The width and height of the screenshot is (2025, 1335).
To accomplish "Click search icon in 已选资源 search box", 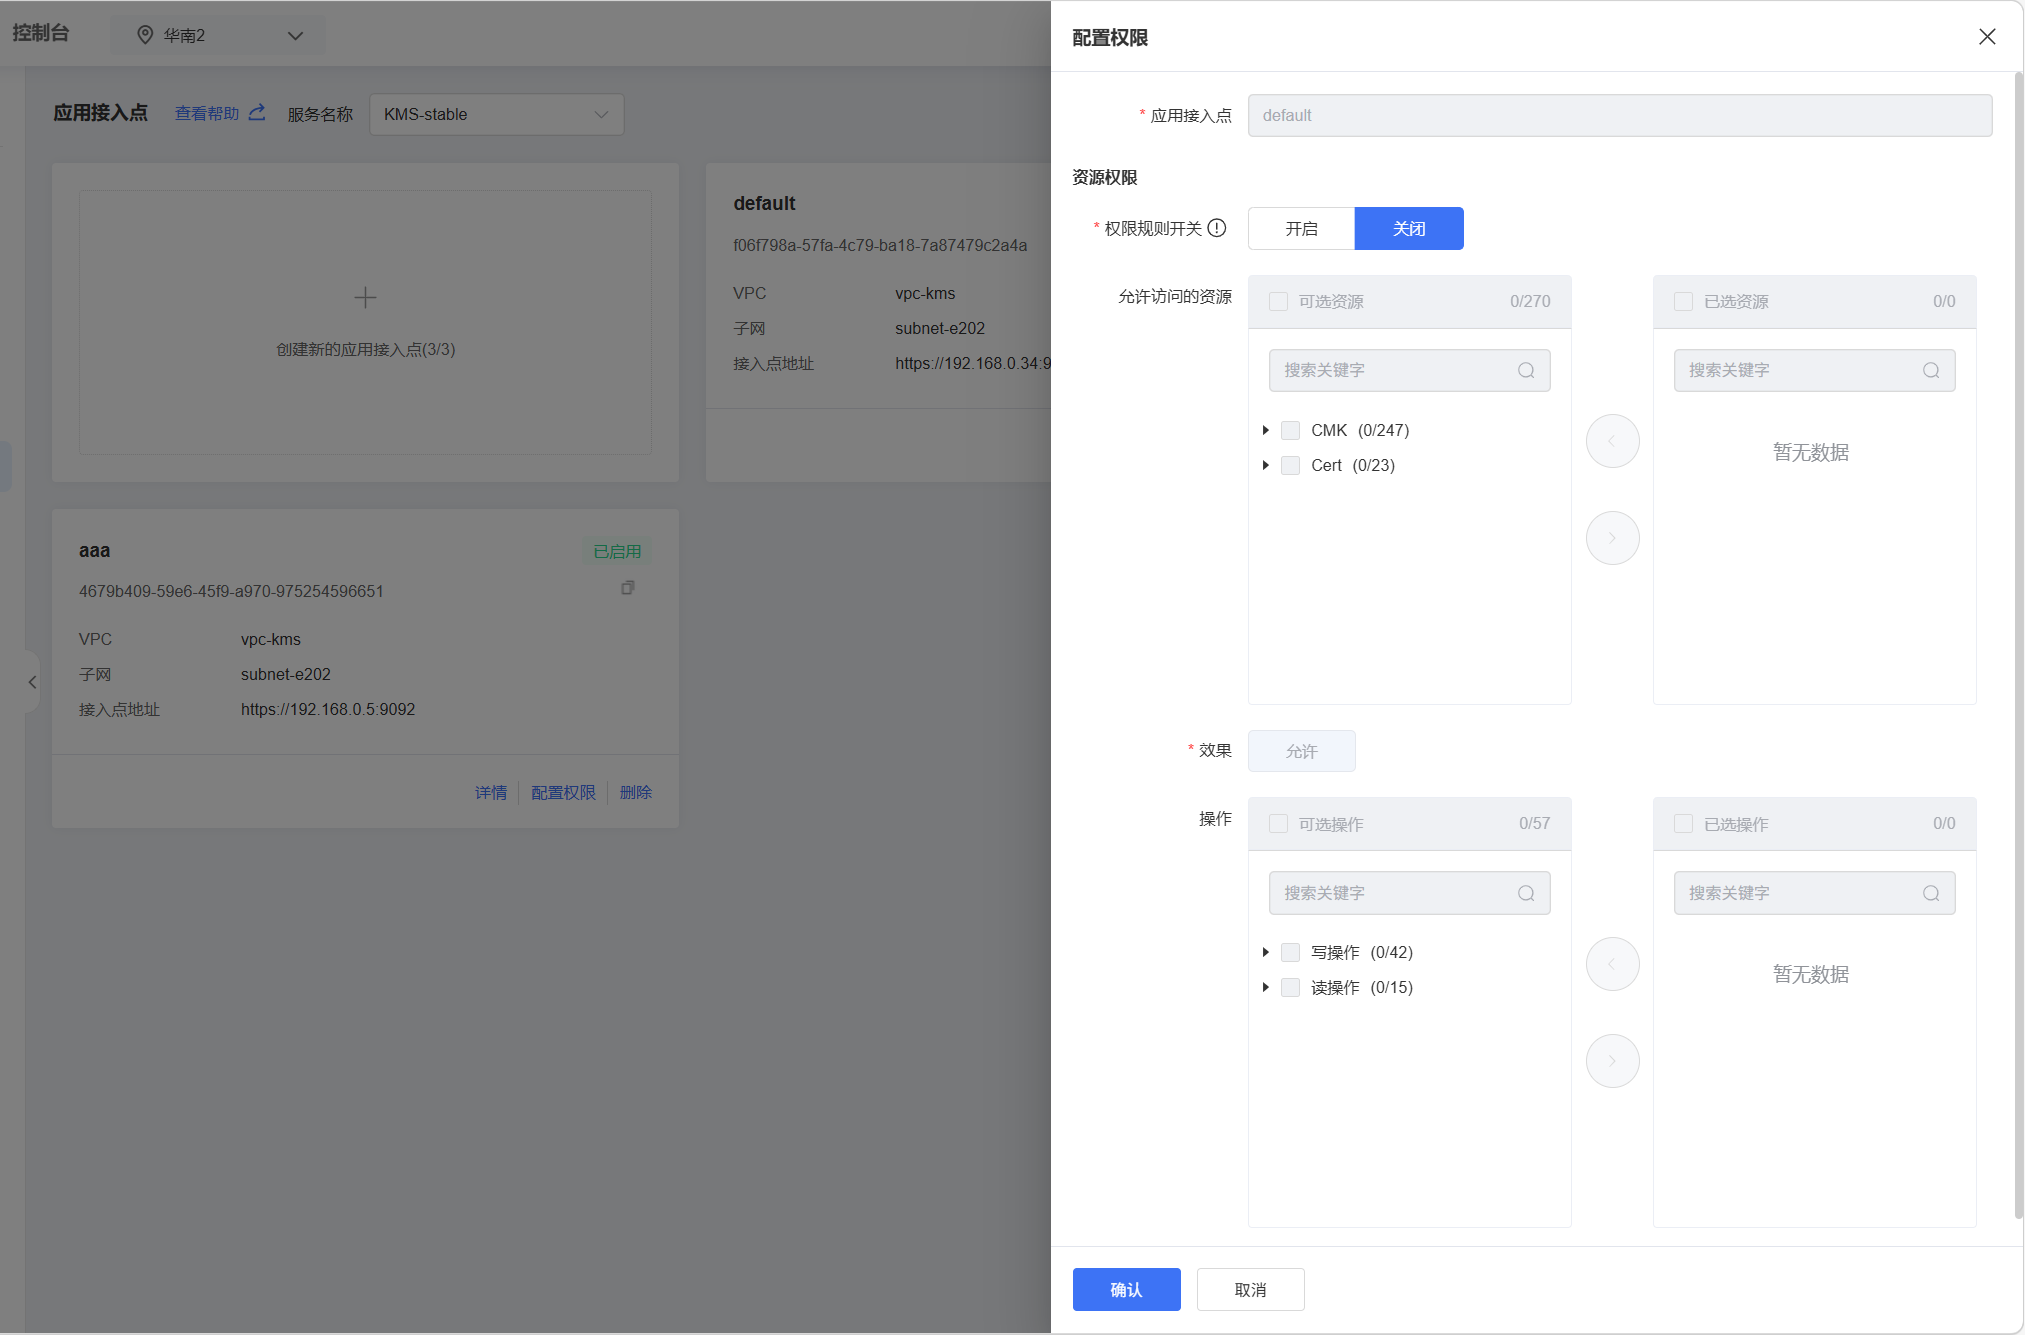I will coord(1931,370).
